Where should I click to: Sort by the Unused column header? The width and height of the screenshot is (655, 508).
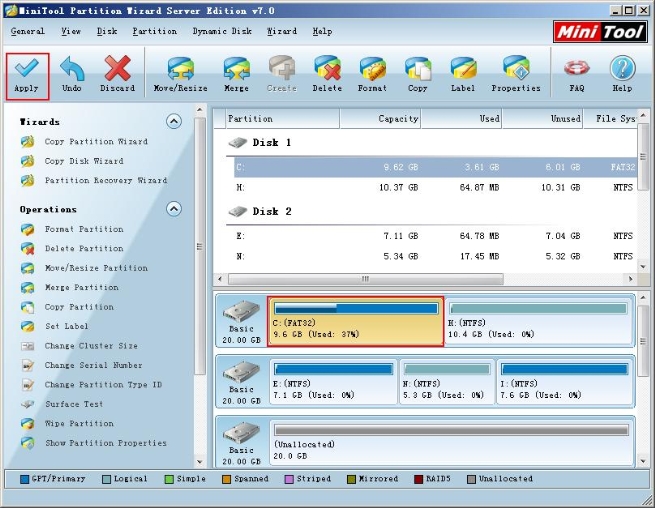tap(542, 119)
